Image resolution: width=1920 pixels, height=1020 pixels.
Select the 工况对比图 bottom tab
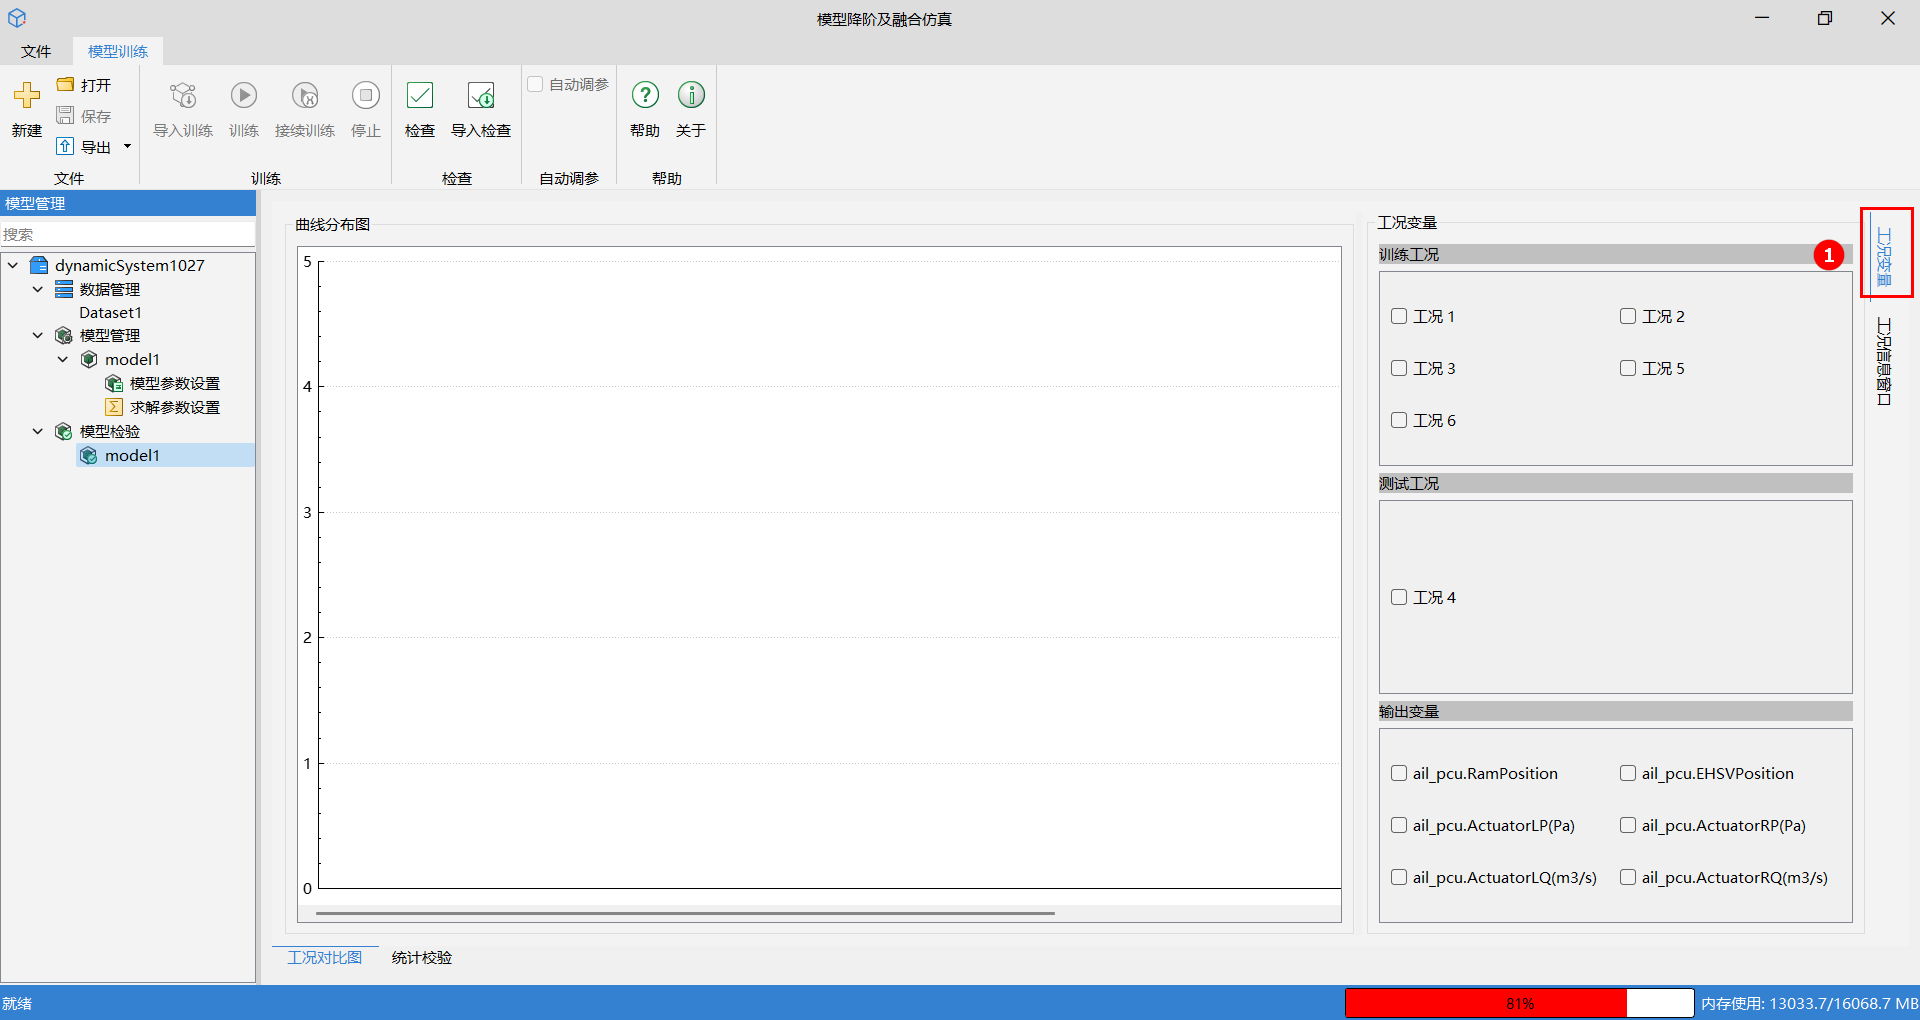point(325,957)
